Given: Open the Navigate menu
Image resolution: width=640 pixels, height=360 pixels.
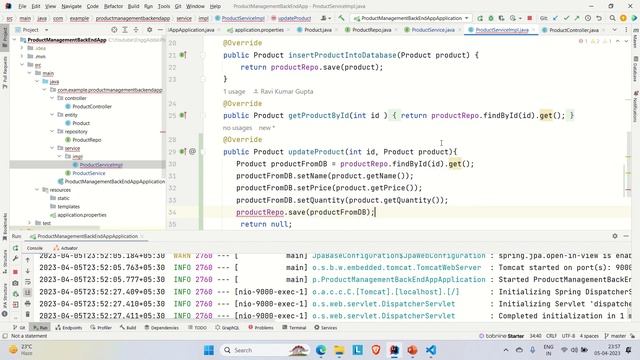Looking at the screenshot, I should tap(71, 6).
